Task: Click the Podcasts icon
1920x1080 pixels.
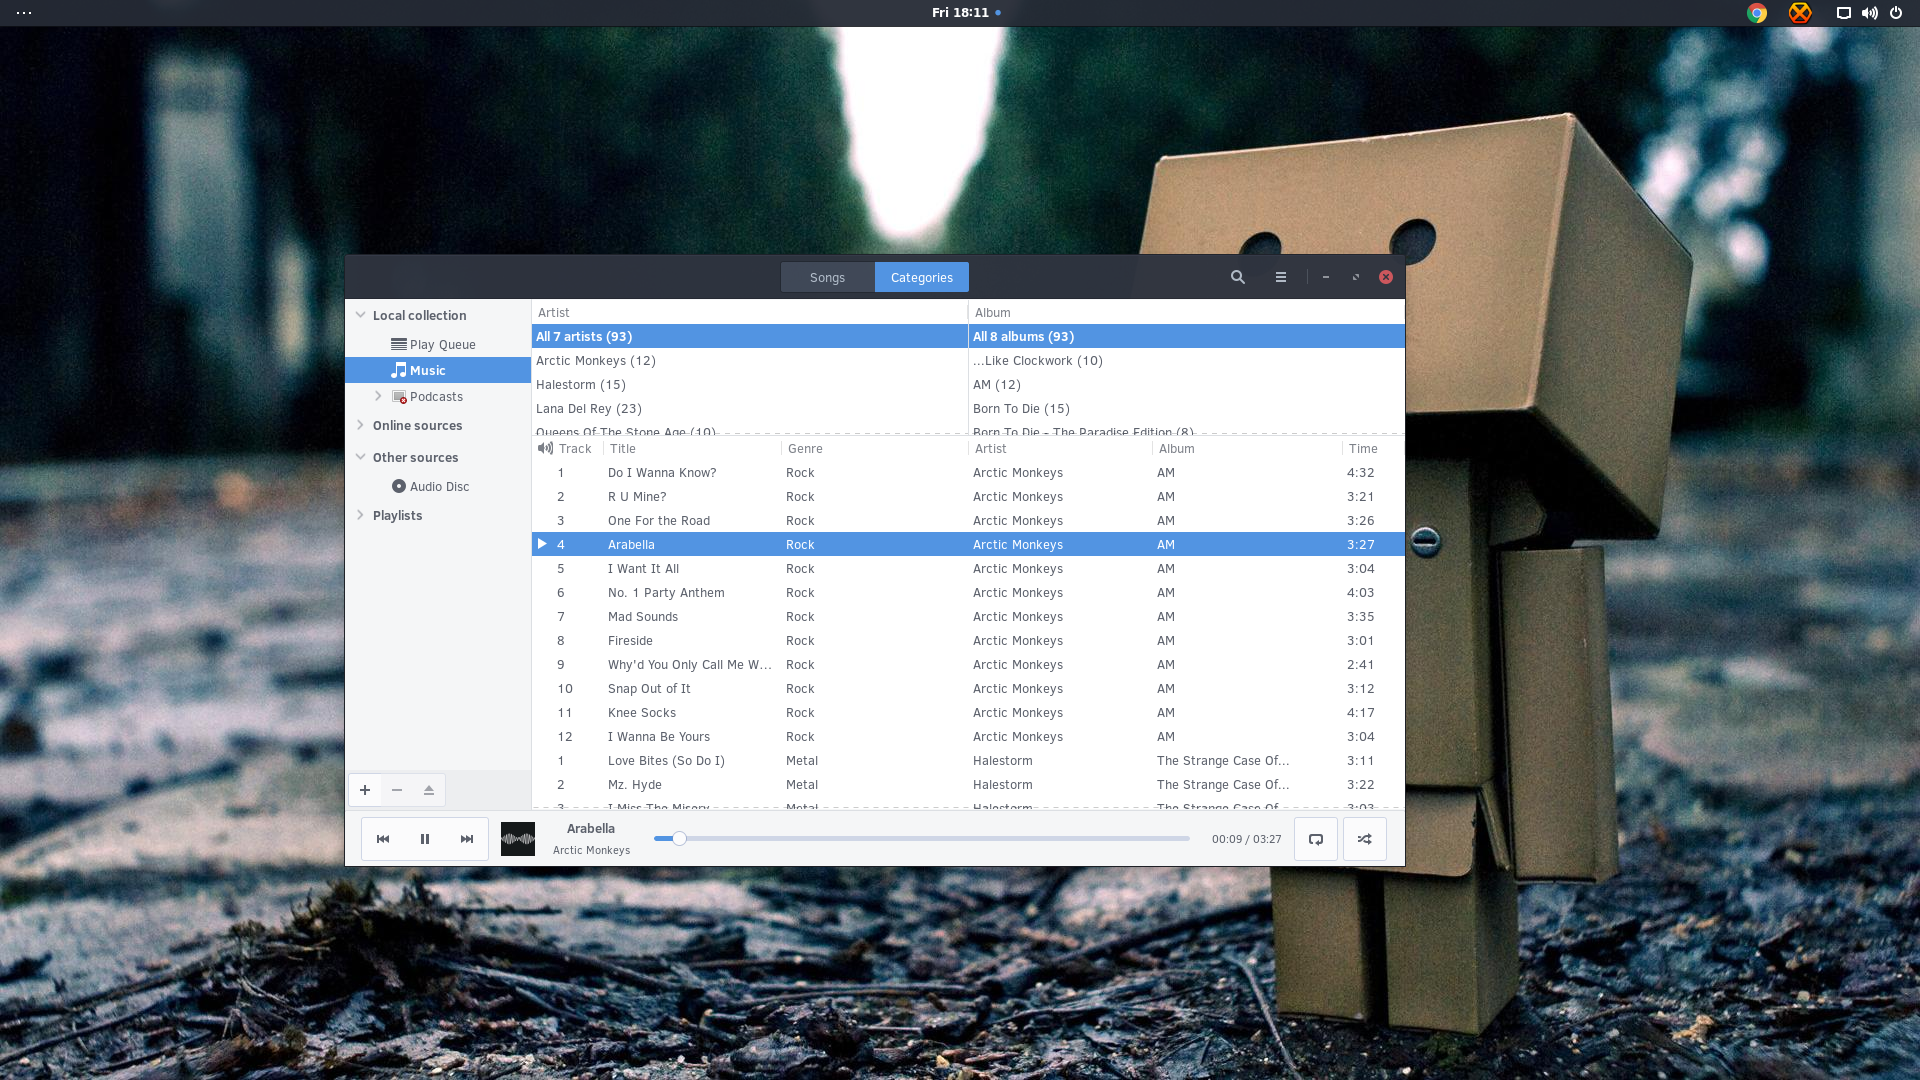Action: point(399,397)
